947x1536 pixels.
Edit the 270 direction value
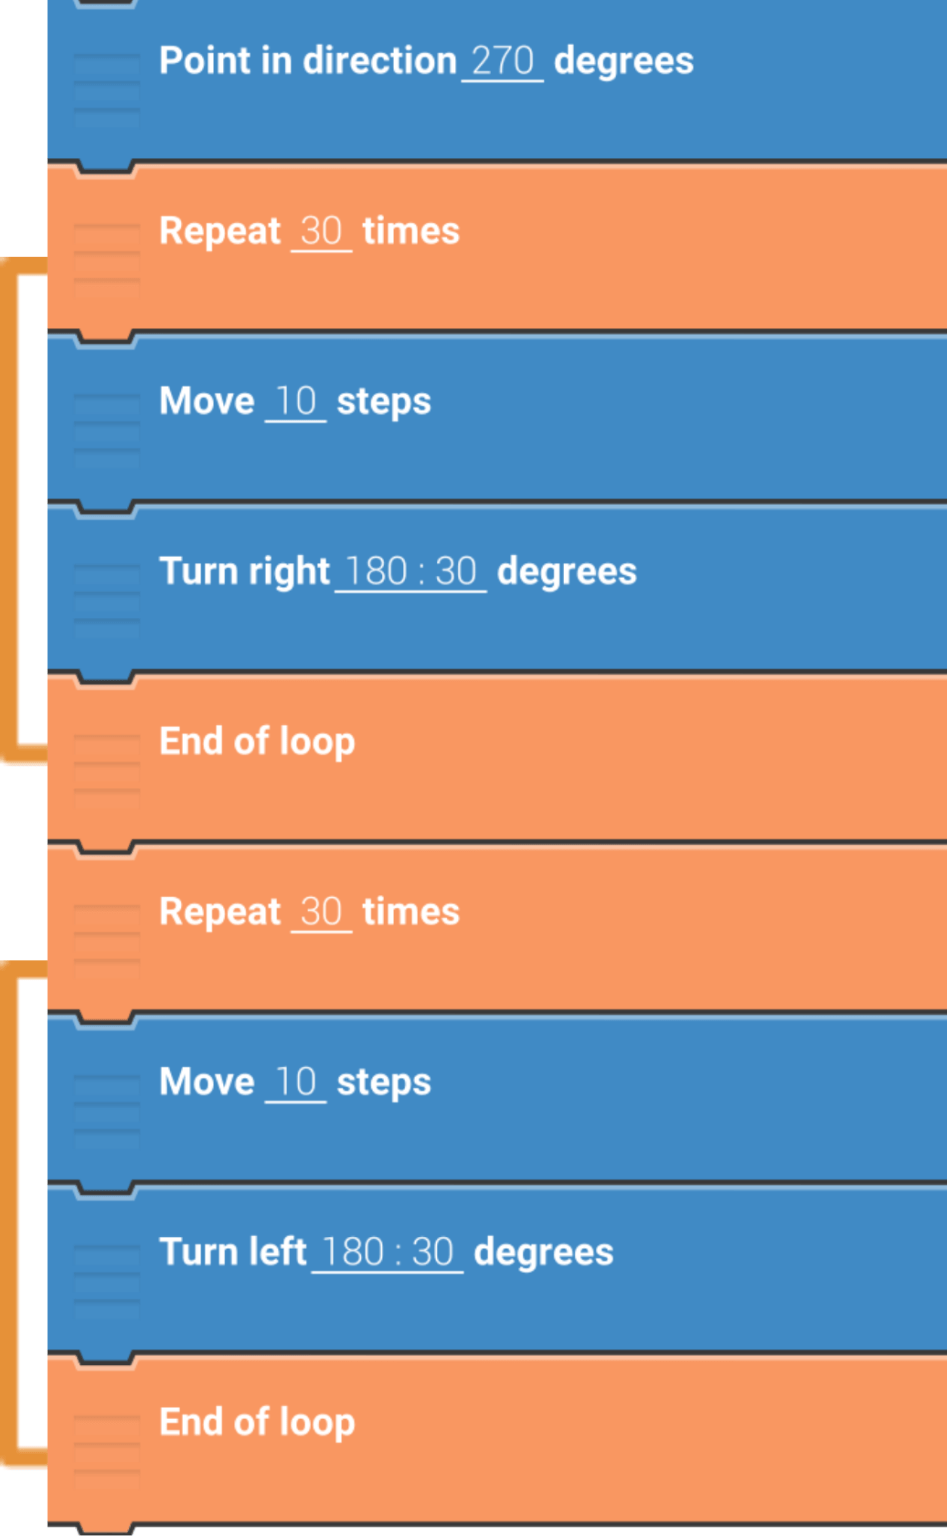pyautogui.click(x=502, y=61)
